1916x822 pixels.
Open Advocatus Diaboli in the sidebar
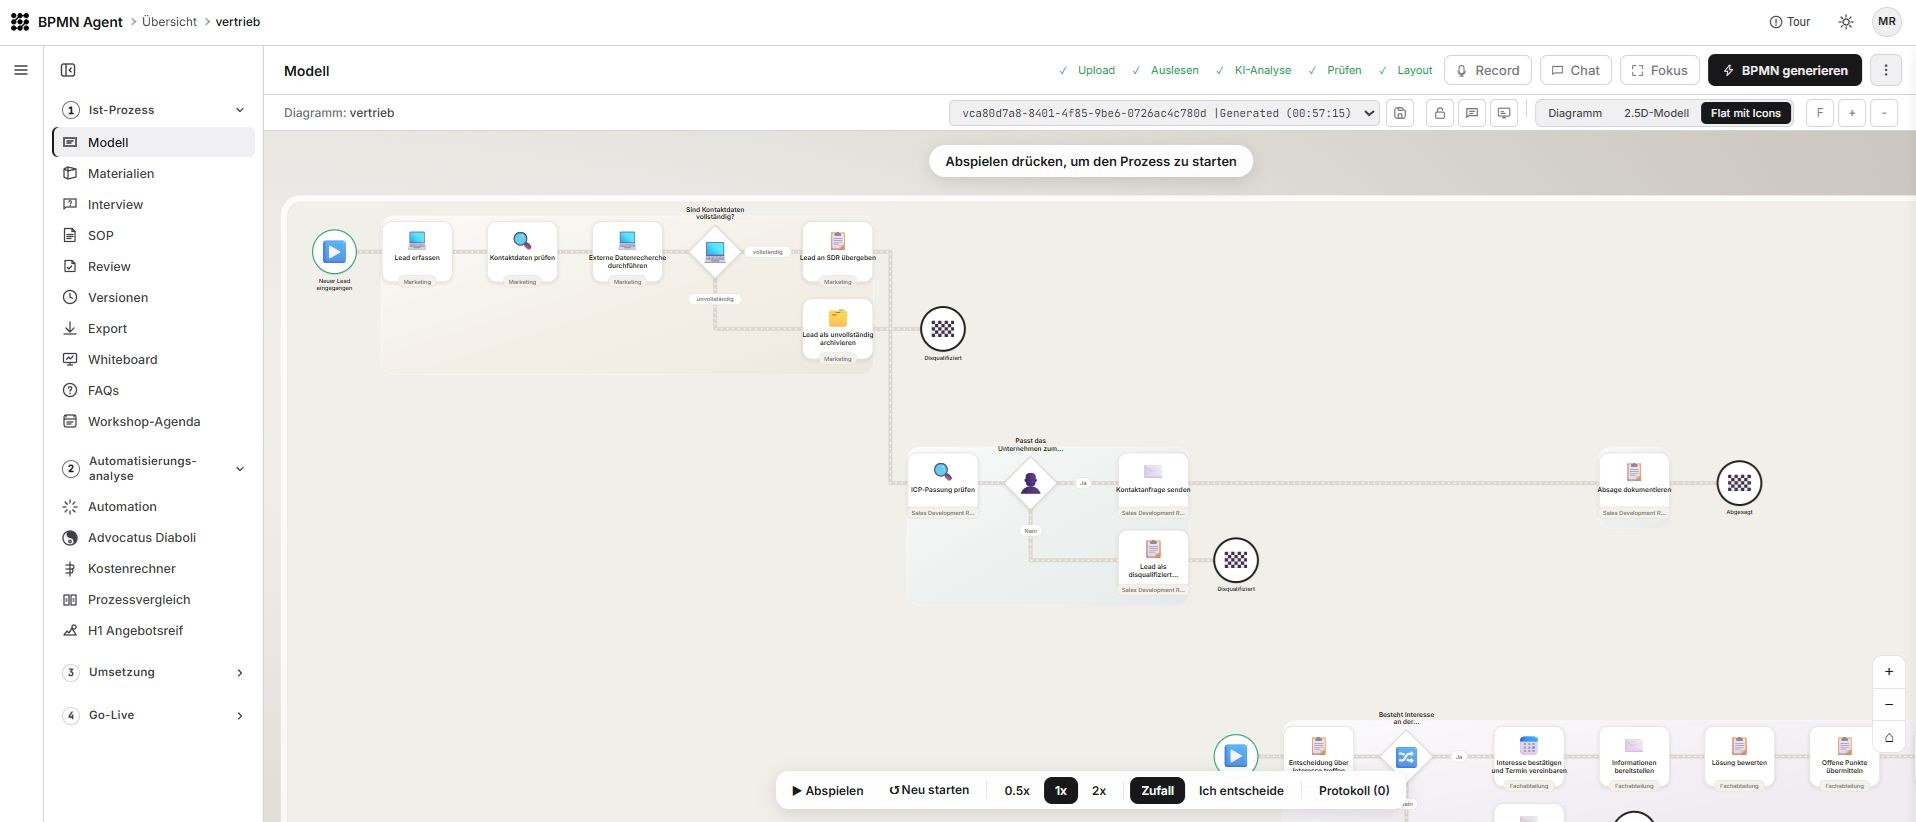pos(154,537)
